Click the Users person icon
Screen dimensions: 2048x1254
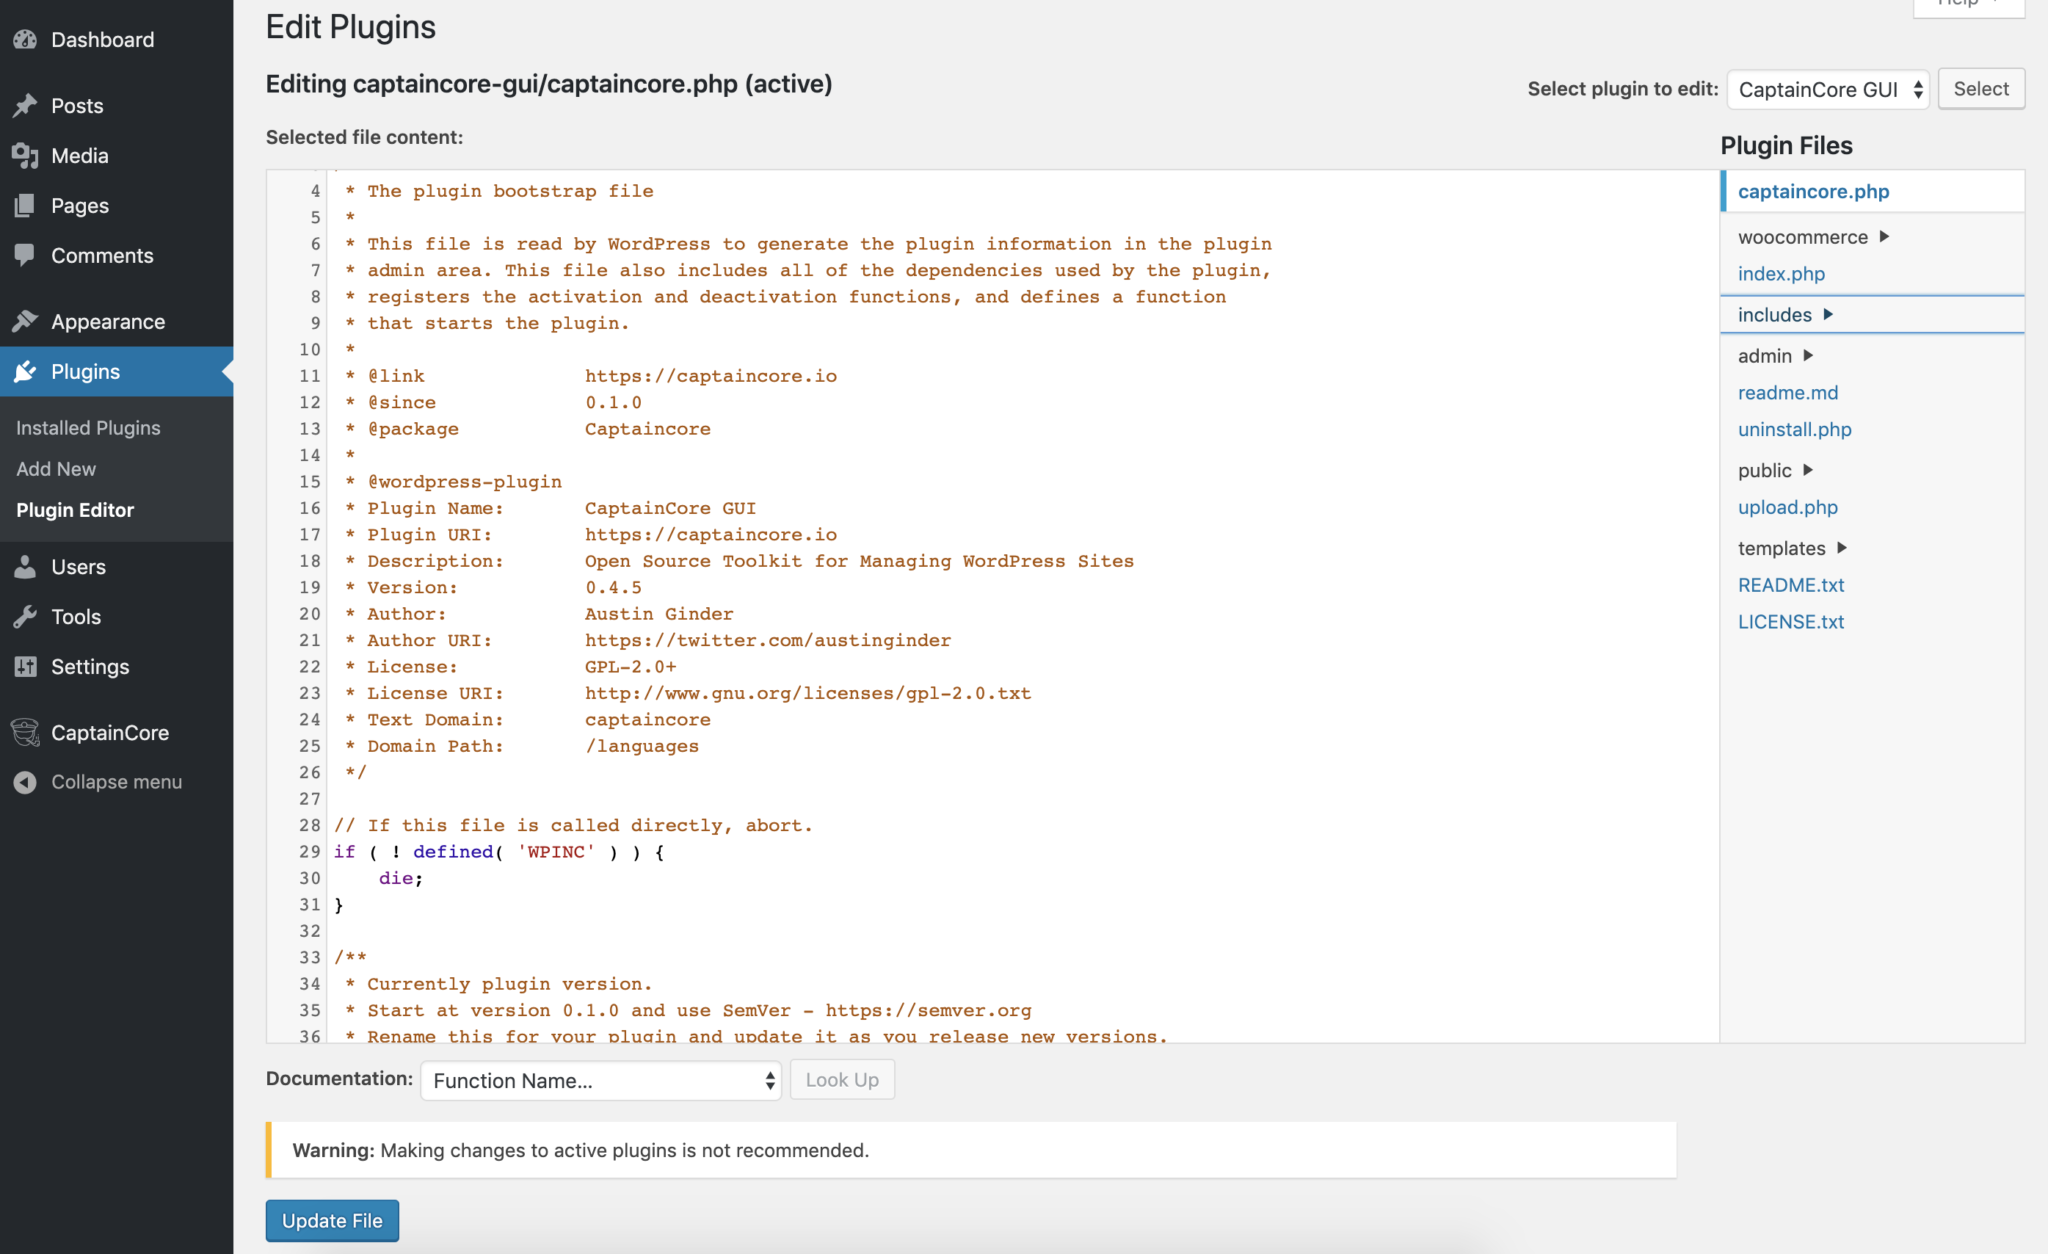click(25, 567)
